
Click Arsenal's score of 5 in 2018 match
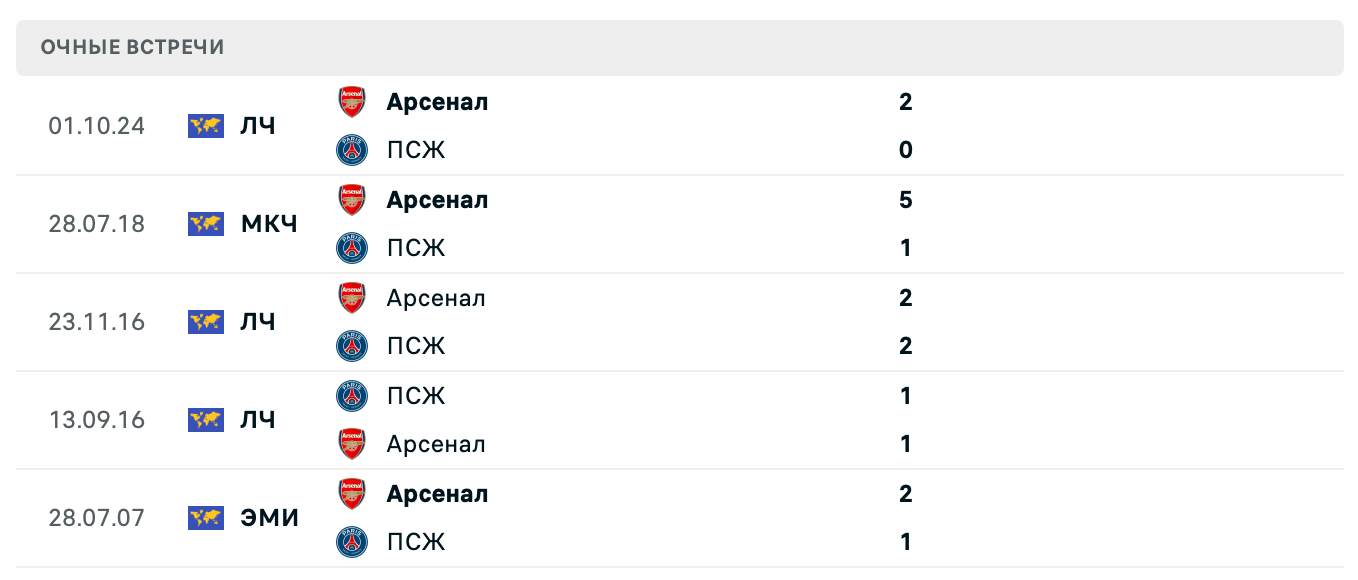click(x=905, y=200)
